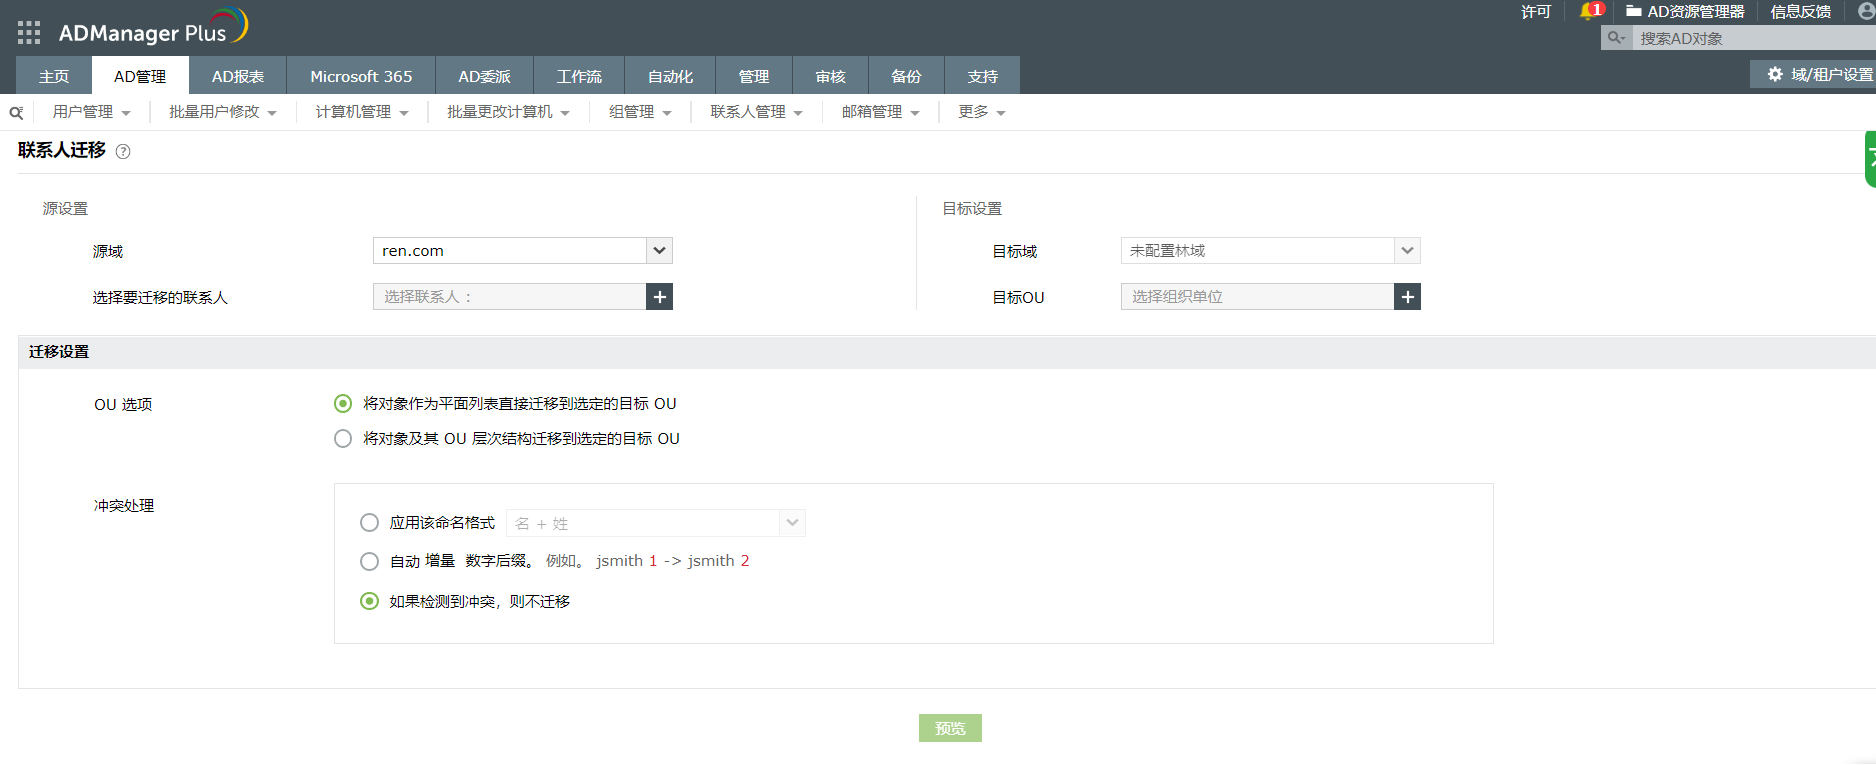Viewport: 1876px width, 765px height.
Task: Select 自动增量数字后缀 radio option
Action: pyautogui.click(x=370, y=561)
